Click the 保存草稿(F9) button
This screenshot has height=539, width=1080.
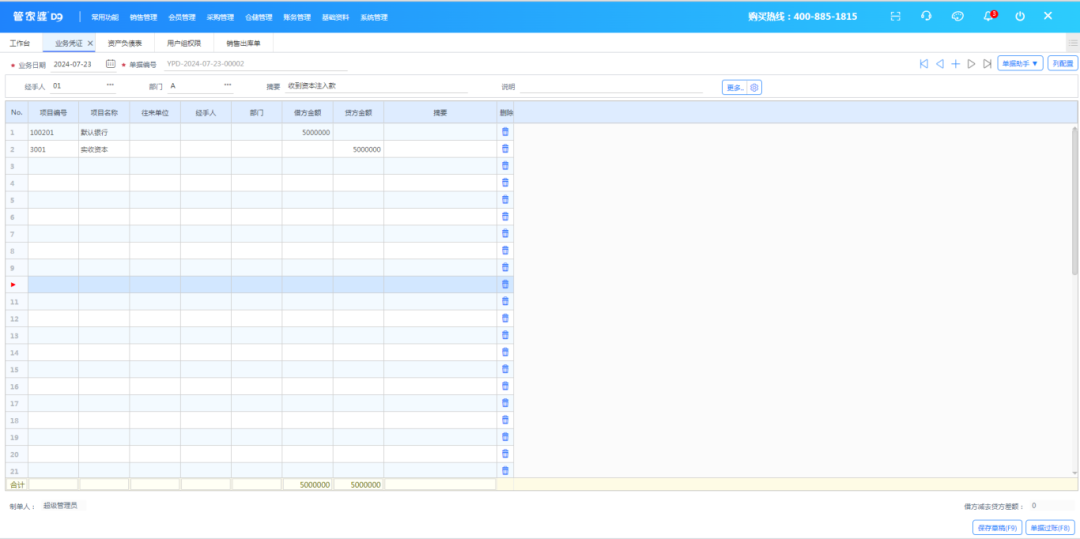point(997,527)
